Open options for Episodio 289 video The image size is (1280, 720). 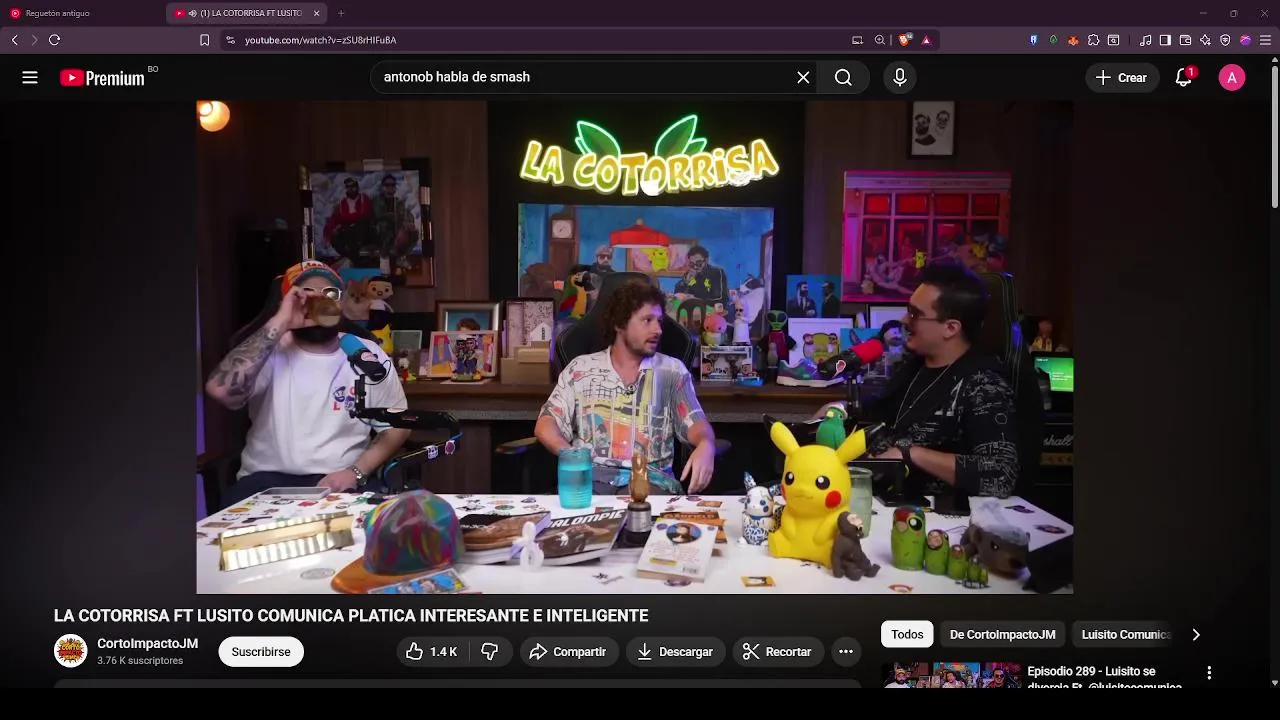click(x=1209, y=673)
